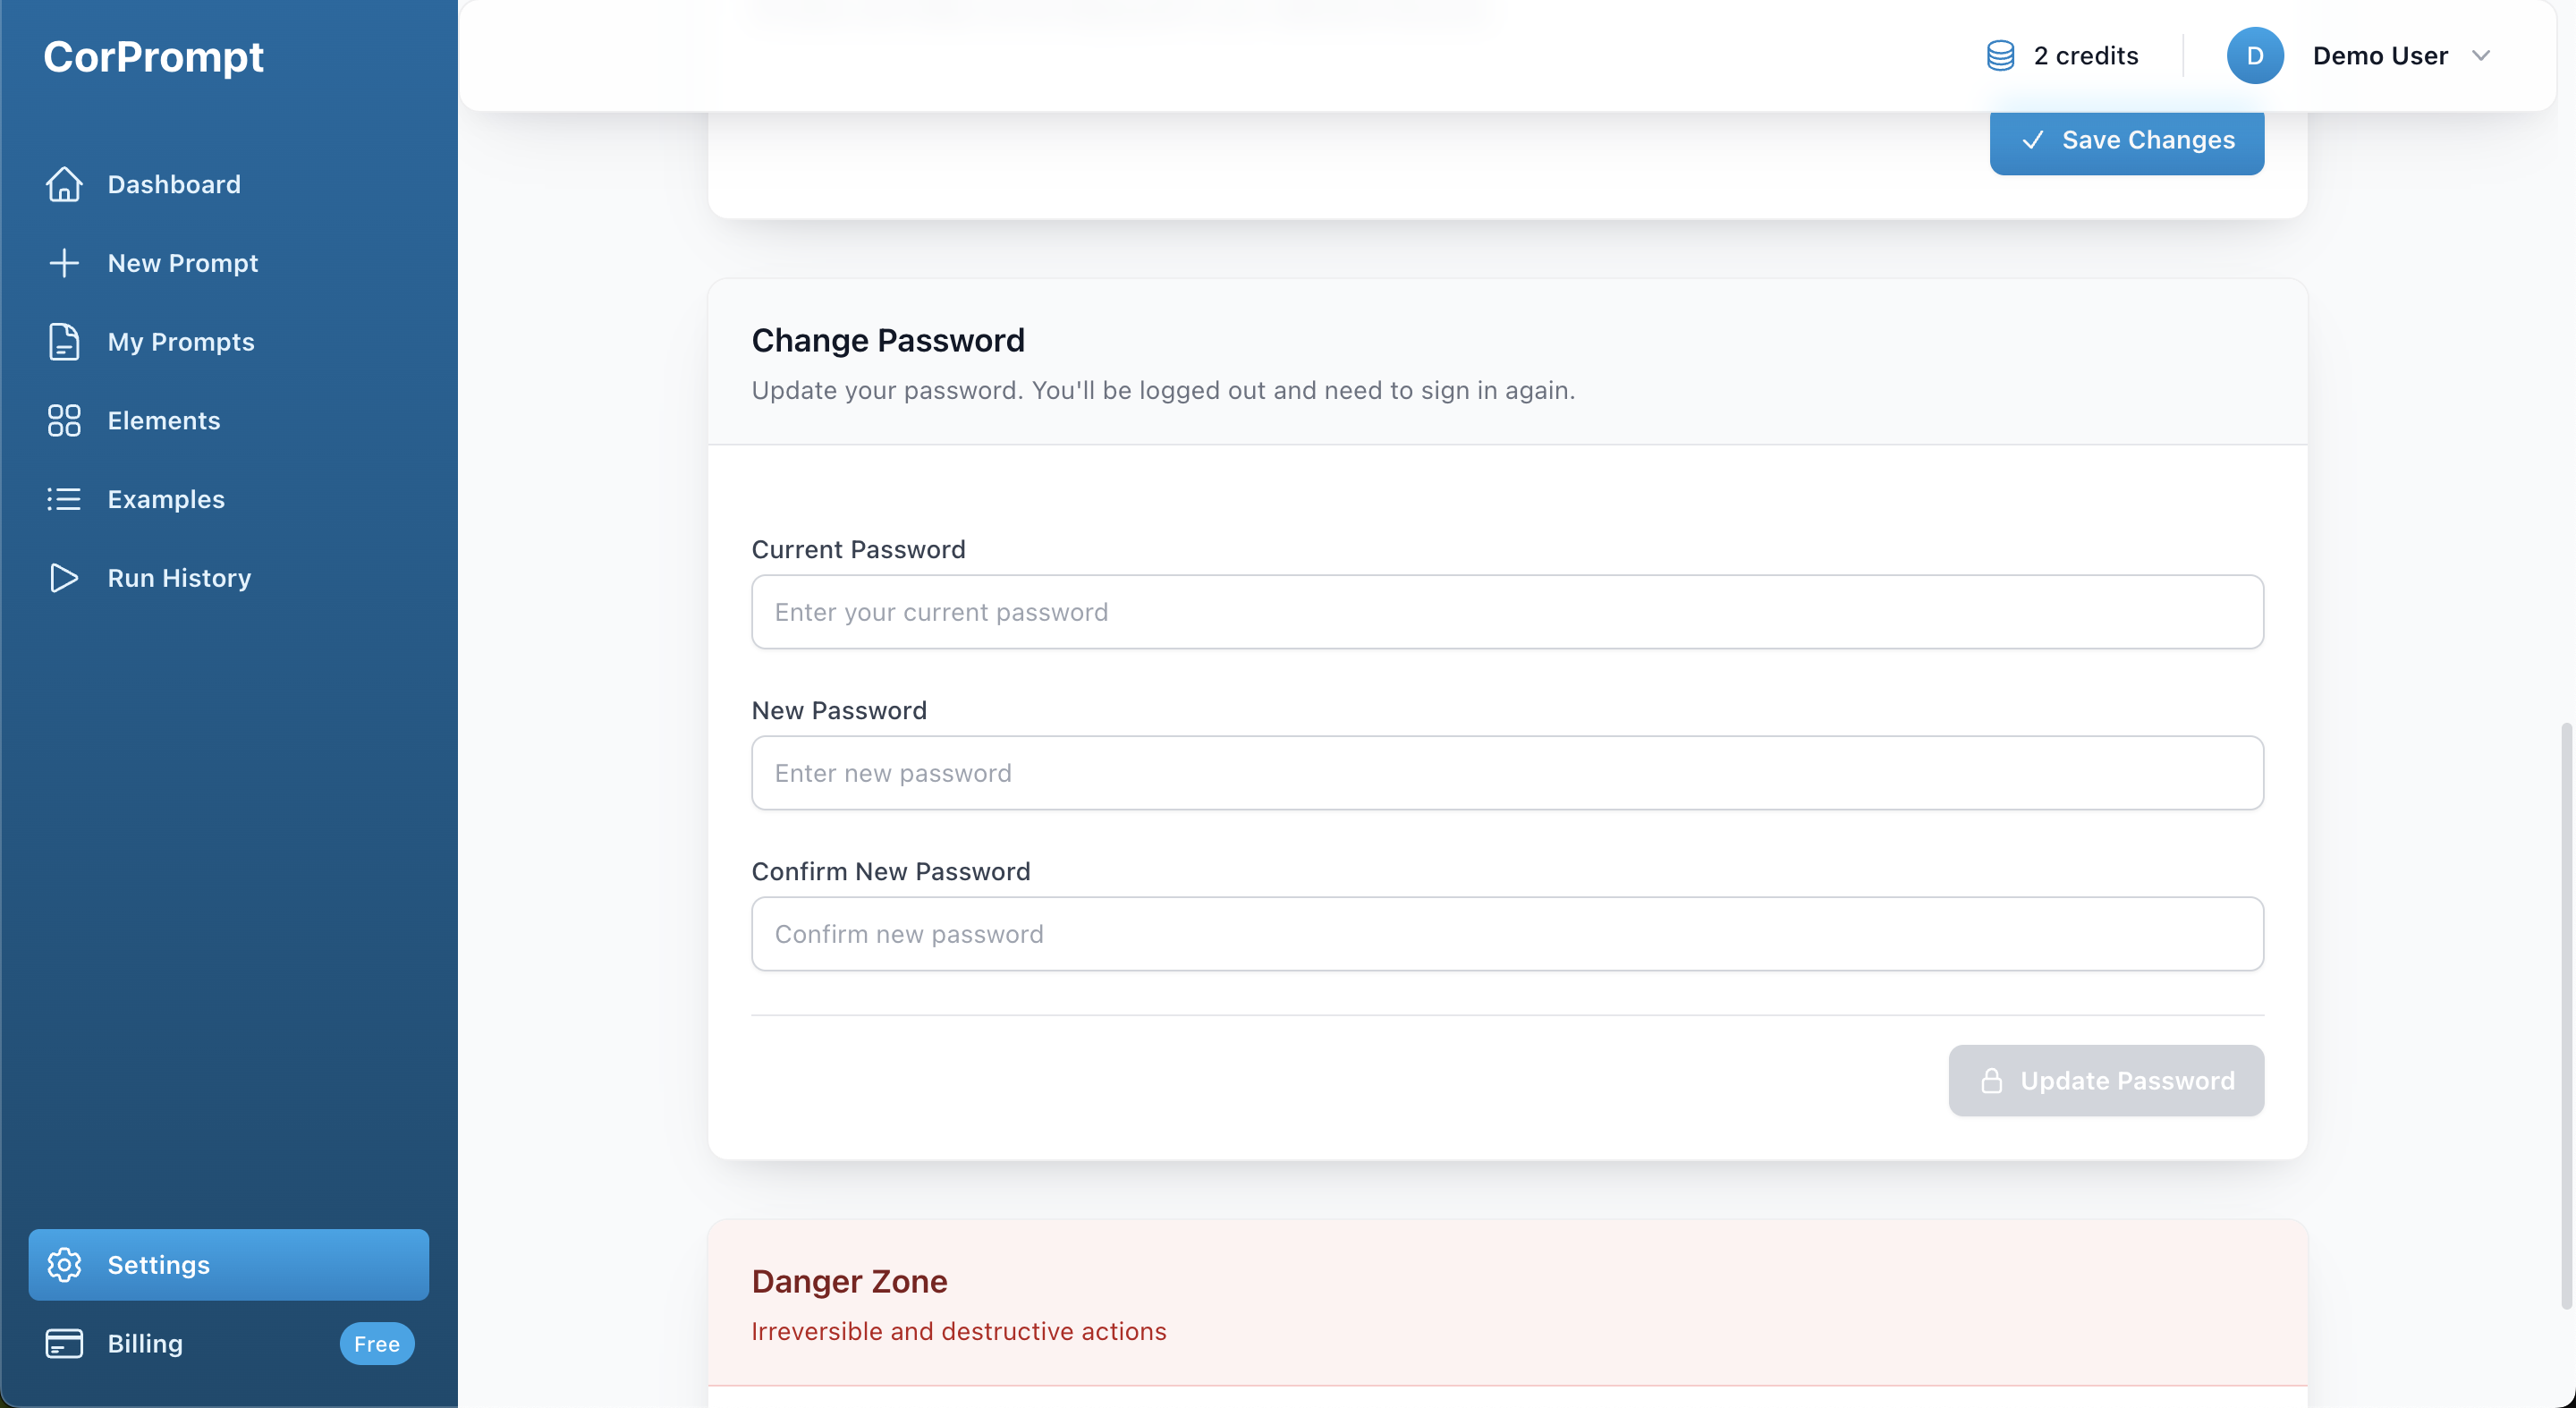This screenshot has height=1408, width=2576.
Task: Click the Examples list icon
Action: click(x=64, y=499)
